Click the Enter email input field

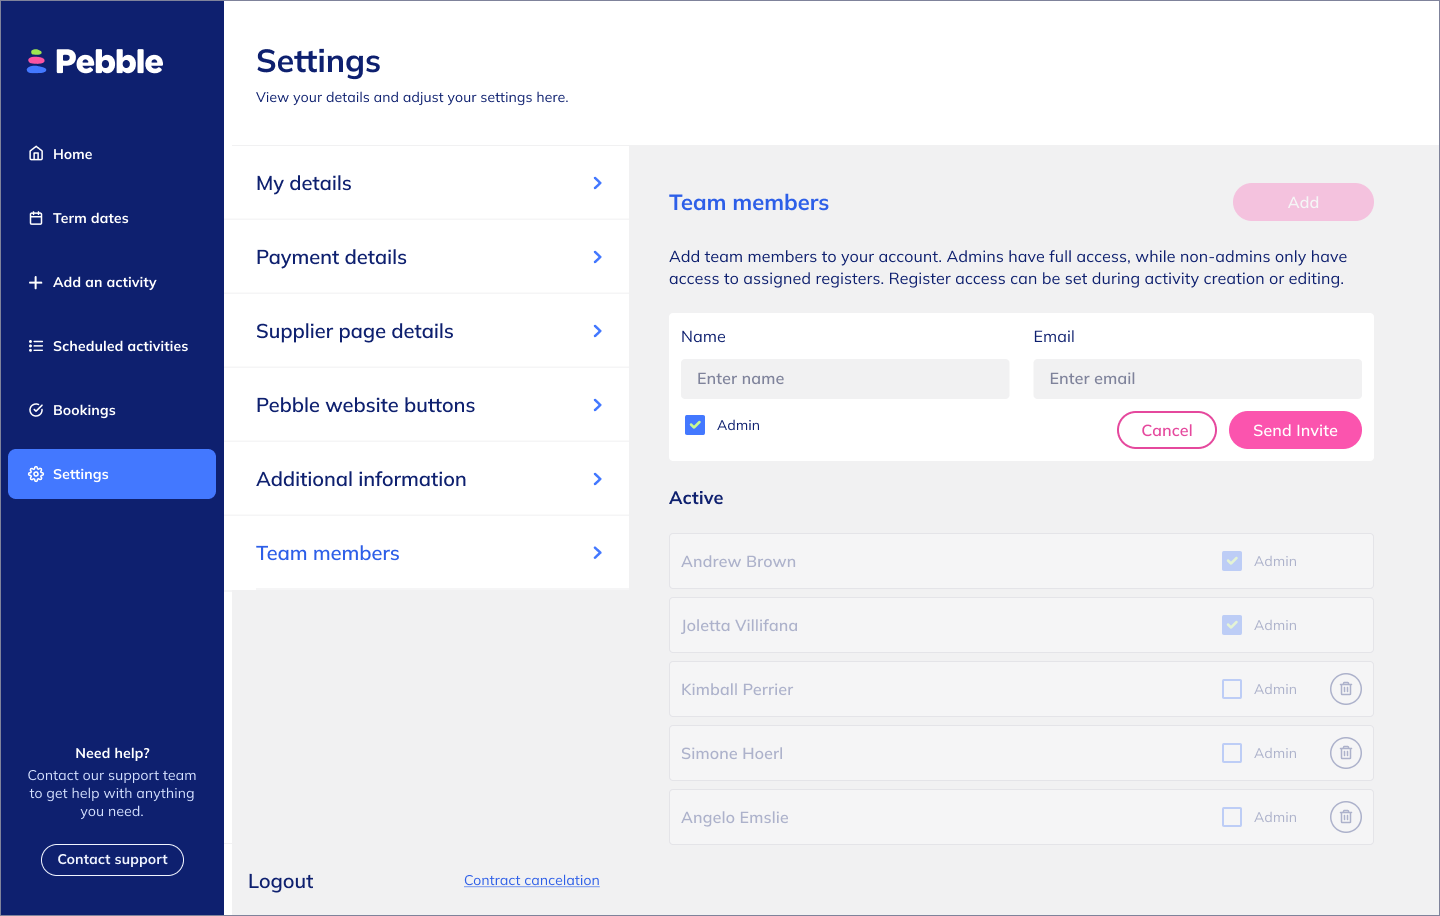coord(1197,379)
